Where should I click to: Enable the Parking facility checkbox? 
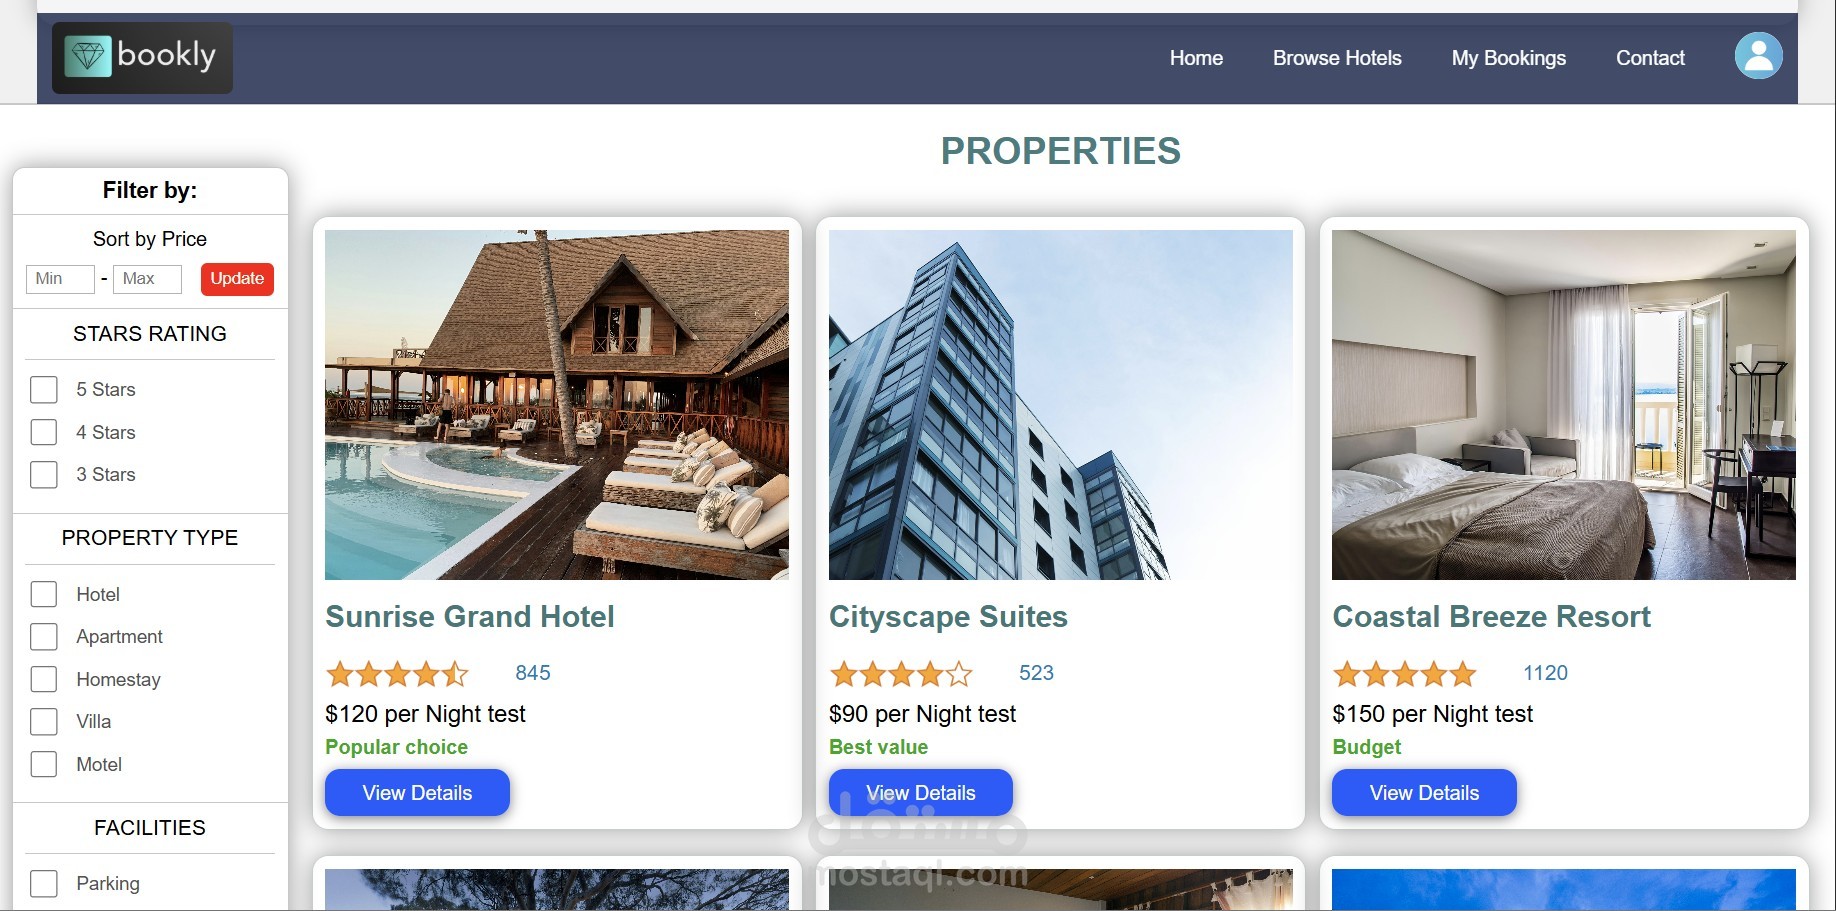[x=44, y=884]
